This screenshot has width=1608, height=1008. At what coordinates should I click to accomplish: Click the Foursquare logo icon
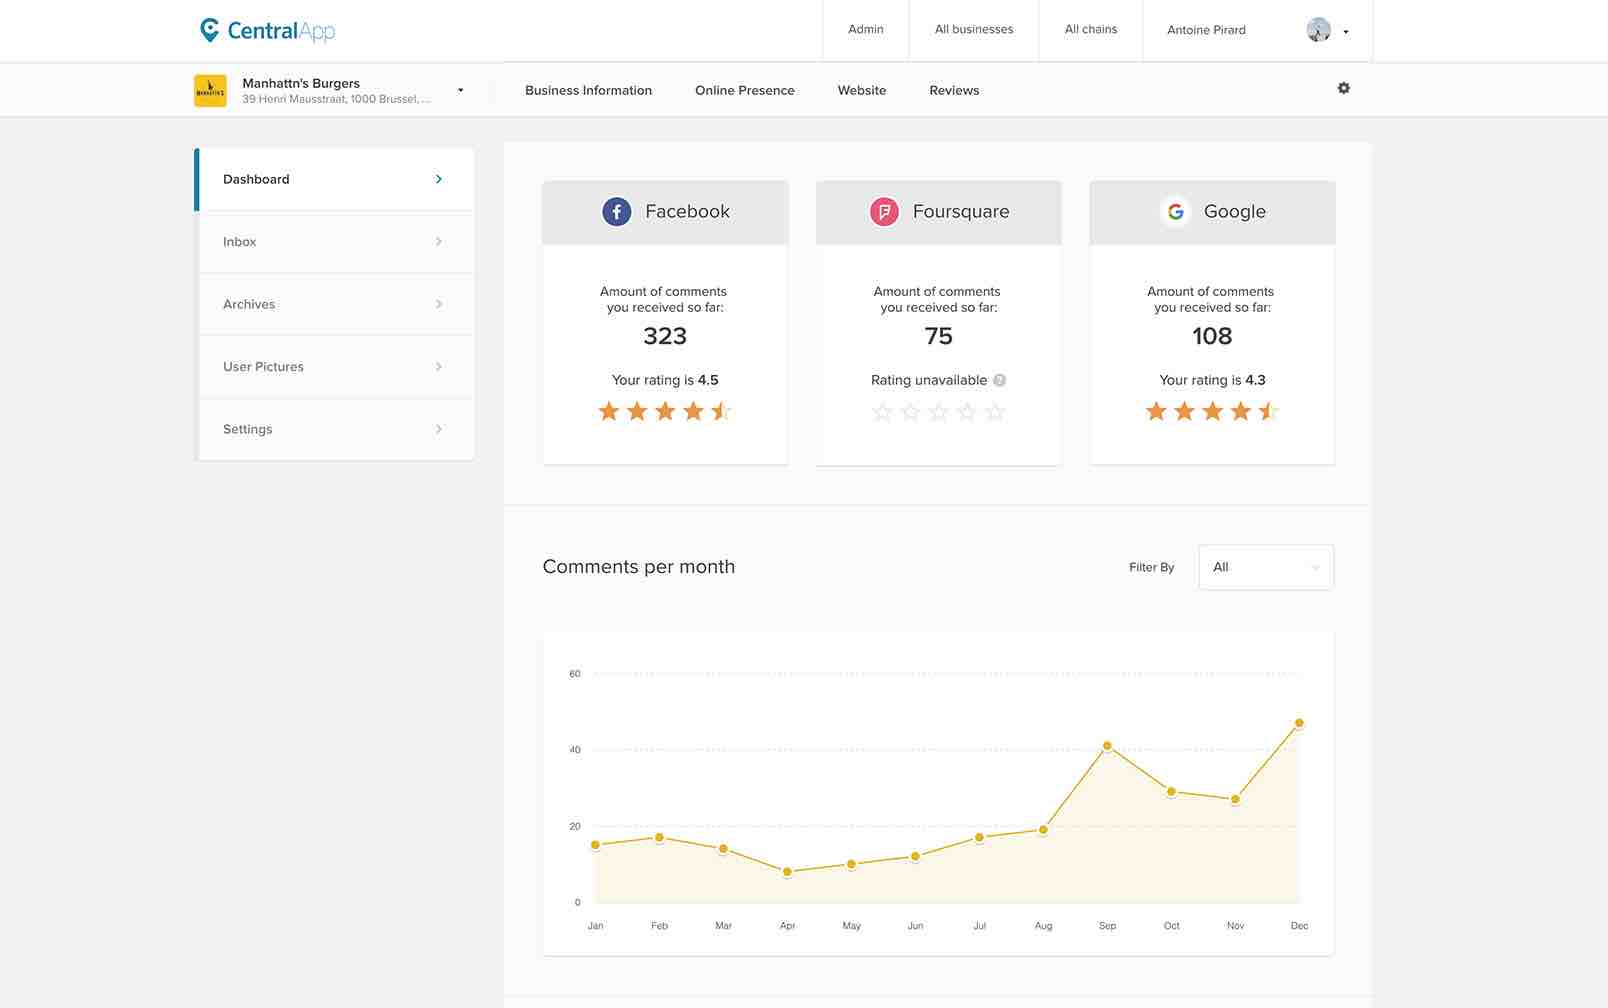tap(884, 212)
